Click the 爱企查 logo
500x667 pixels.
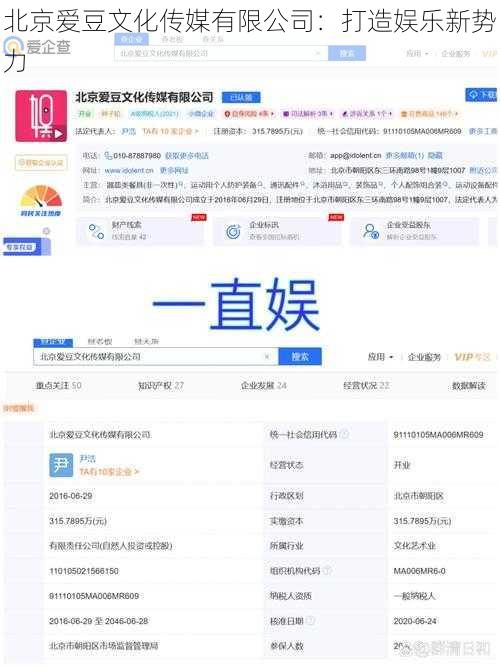point(37,48)
